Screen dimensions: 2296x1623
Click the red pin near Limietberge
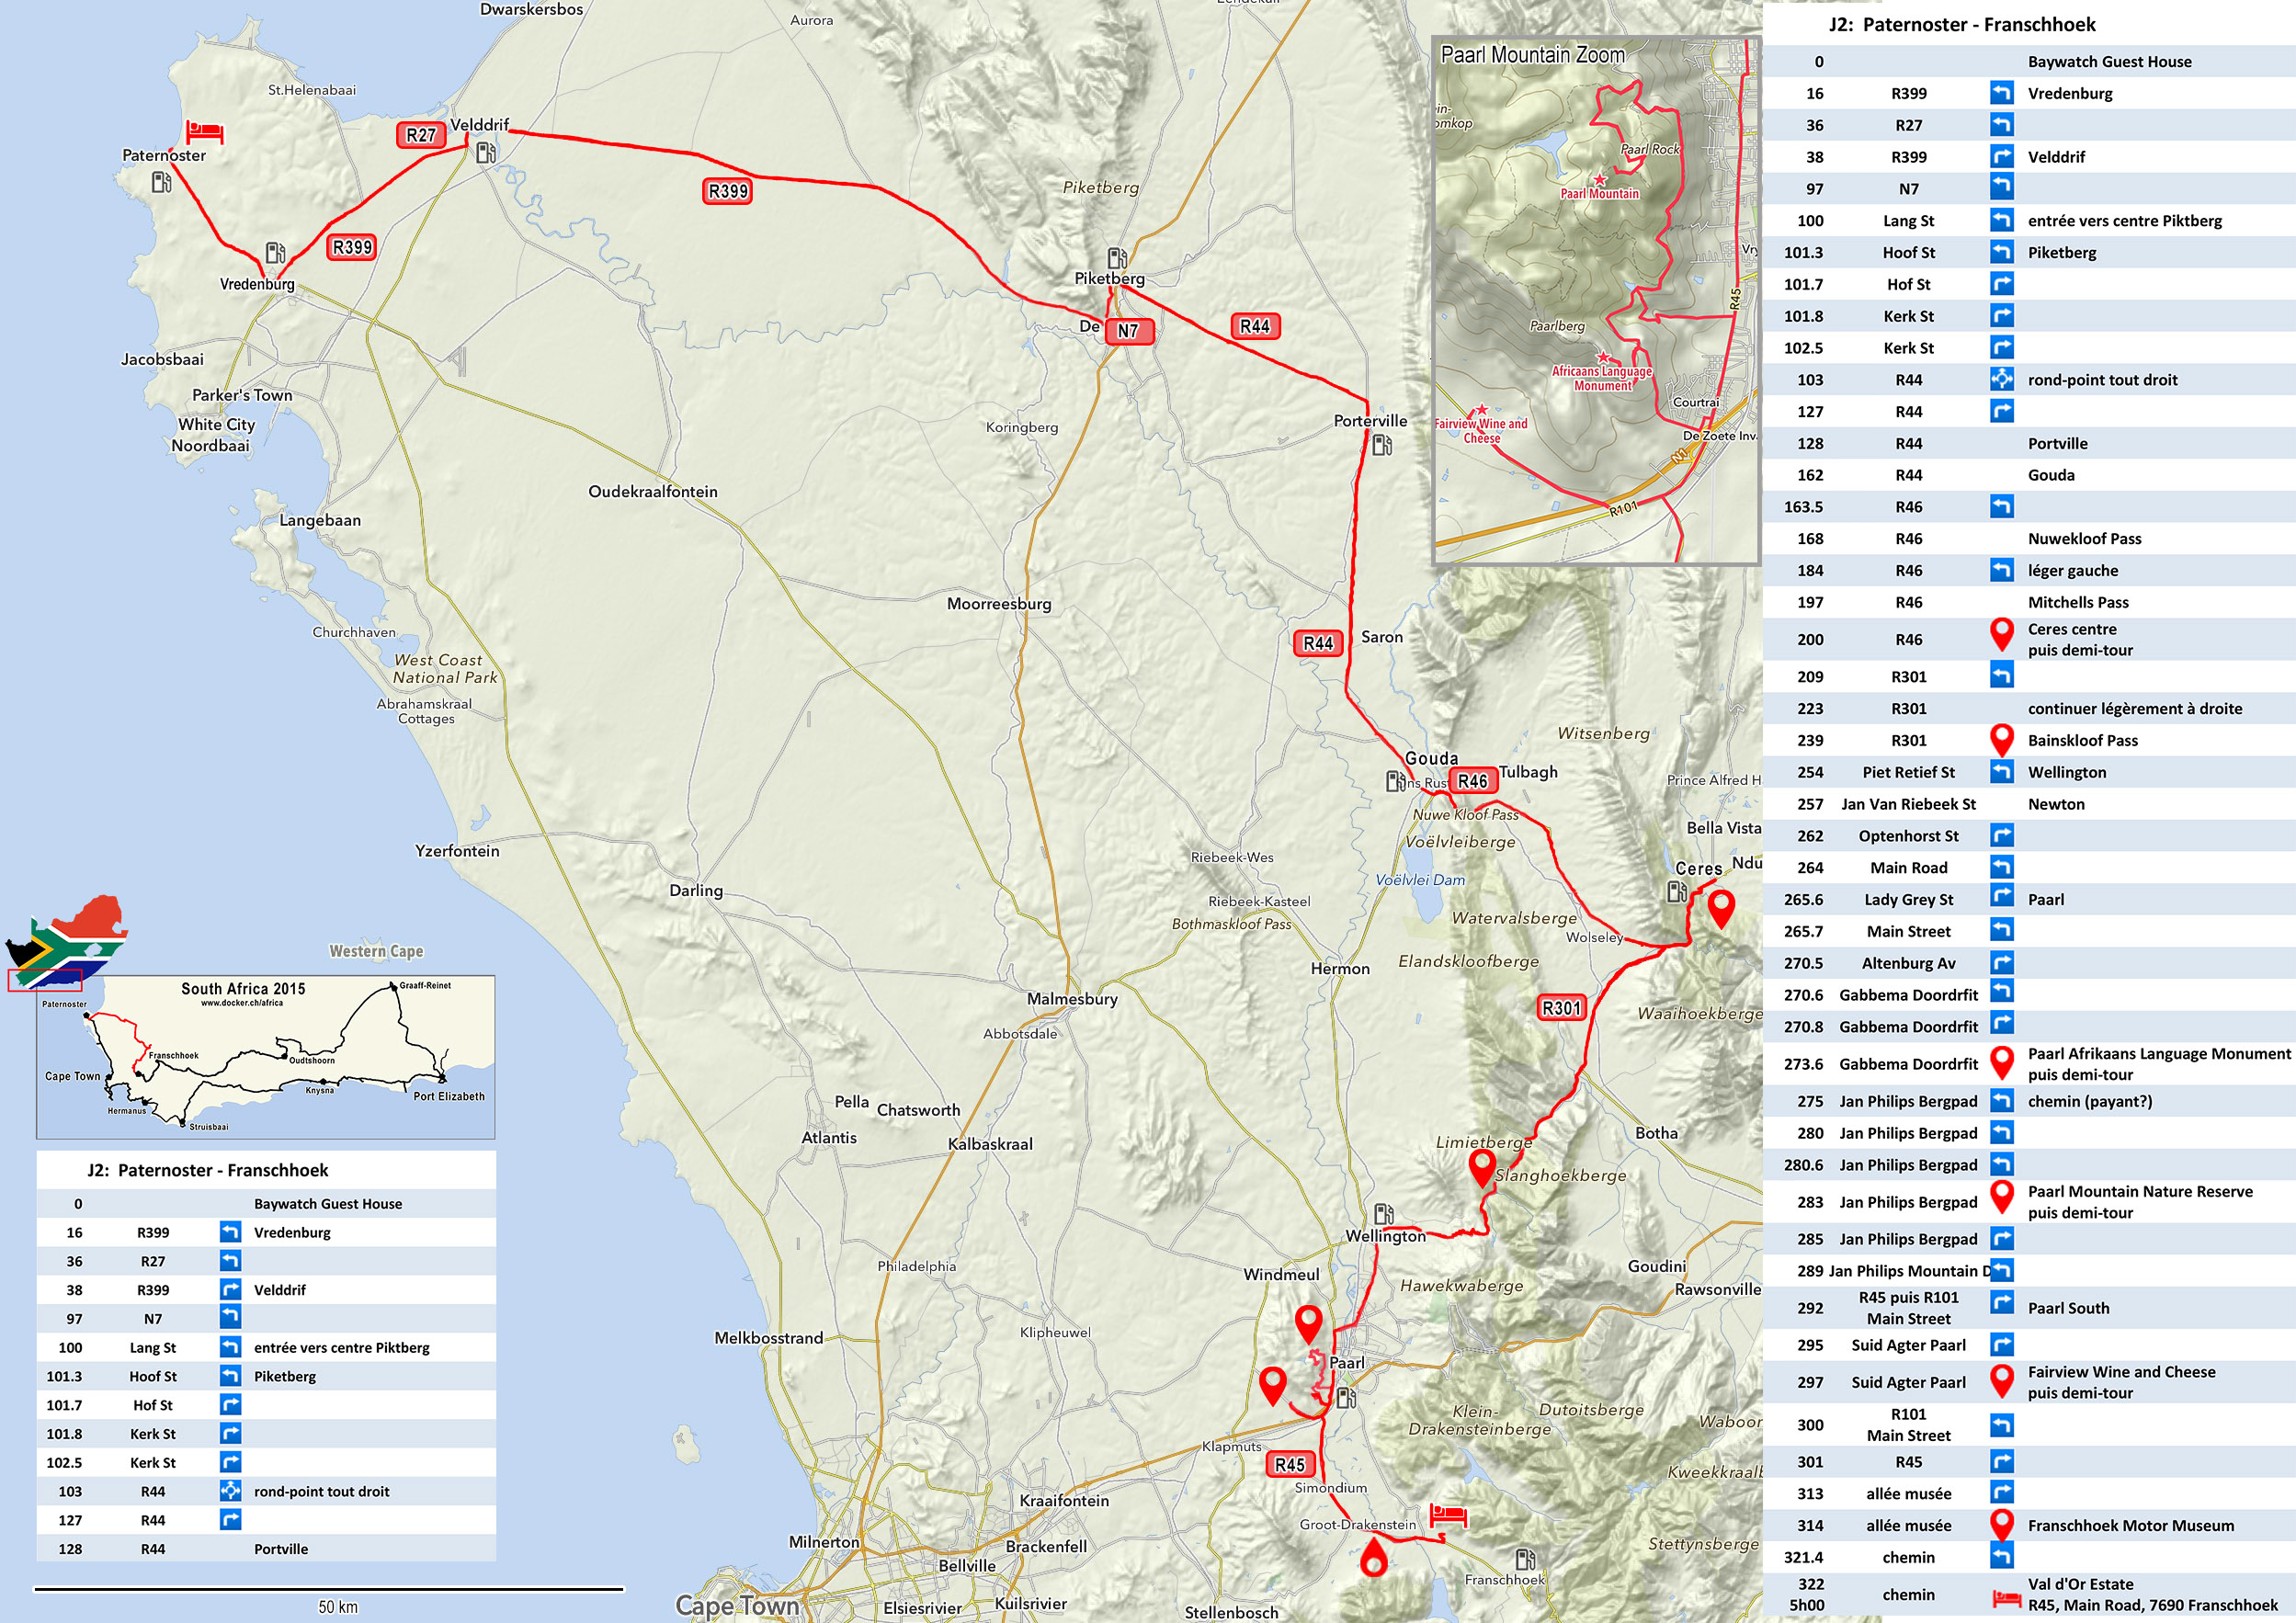point(1481,1167)
